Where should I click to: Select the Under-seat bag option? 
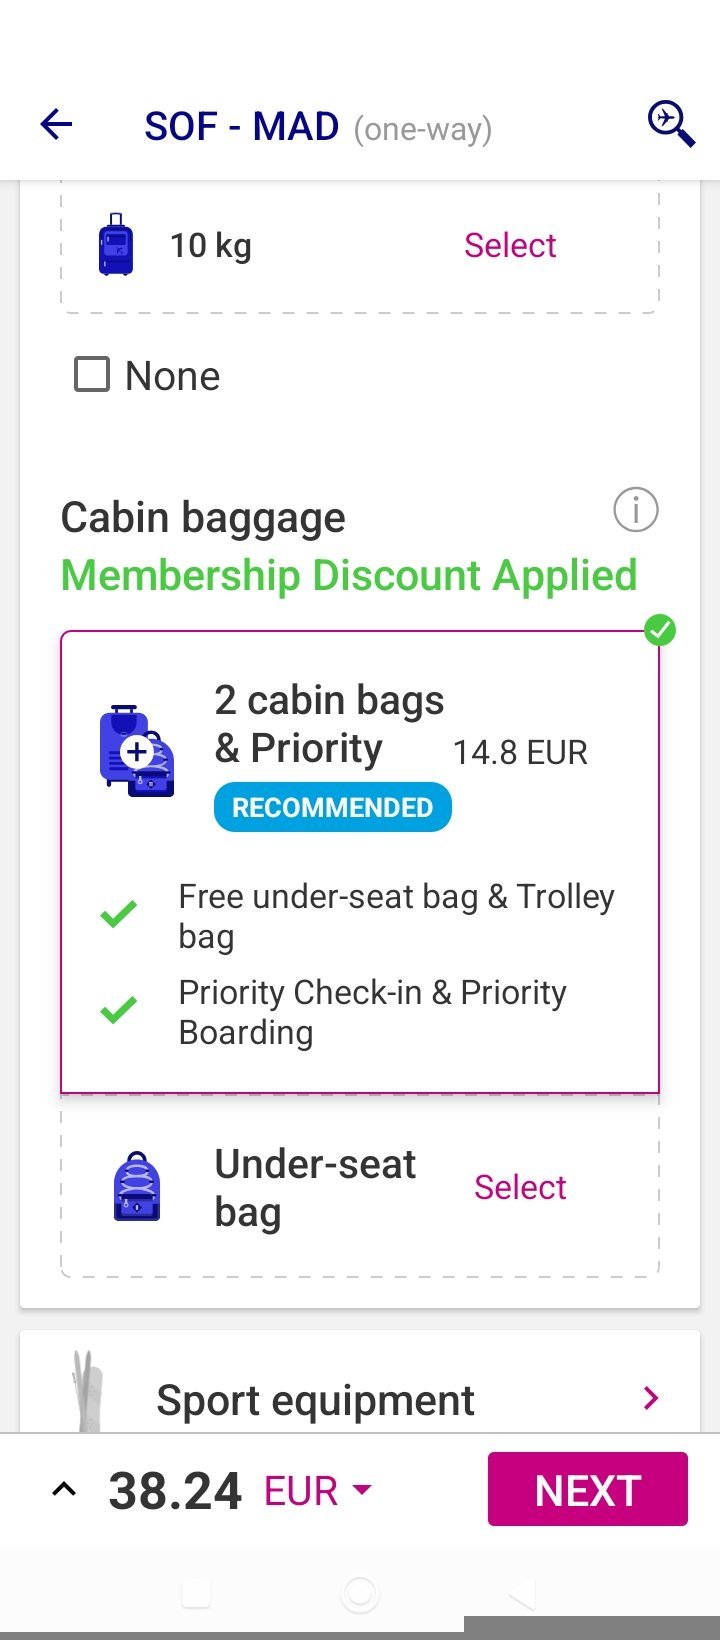click(x=520, y=1188)
